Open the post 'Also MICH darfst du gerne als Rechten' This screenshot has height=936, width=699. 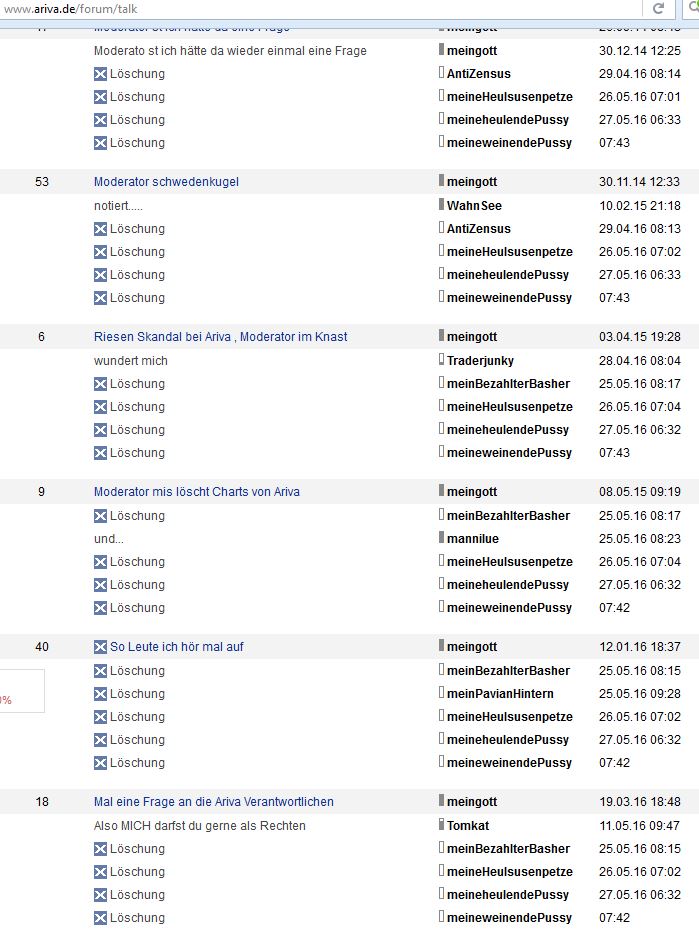pos(199,826)
